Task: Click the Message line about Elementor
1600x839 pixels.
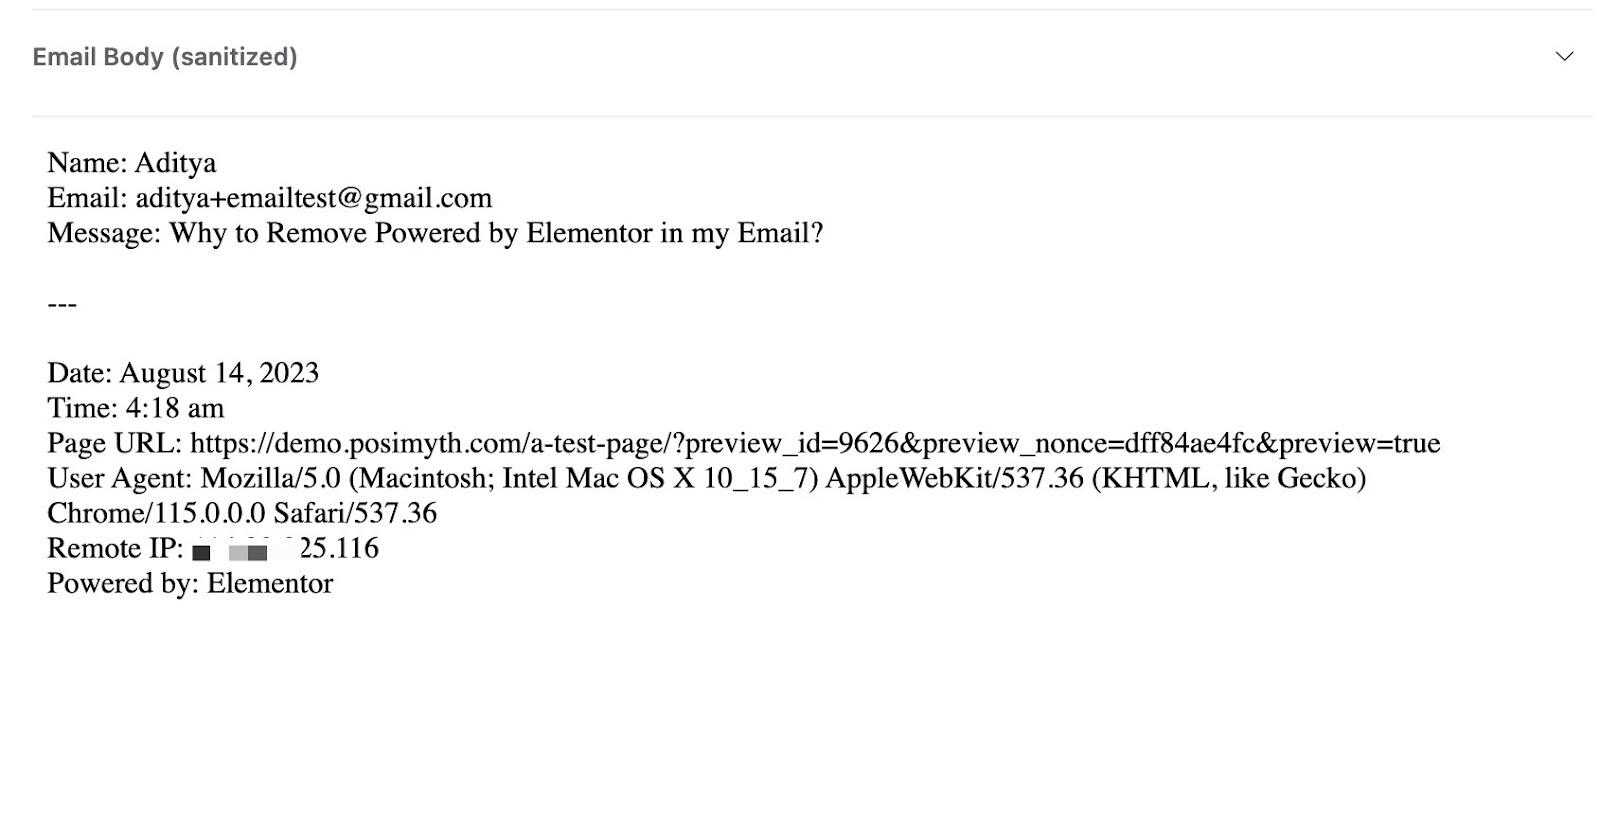Action: click(435, 233)
